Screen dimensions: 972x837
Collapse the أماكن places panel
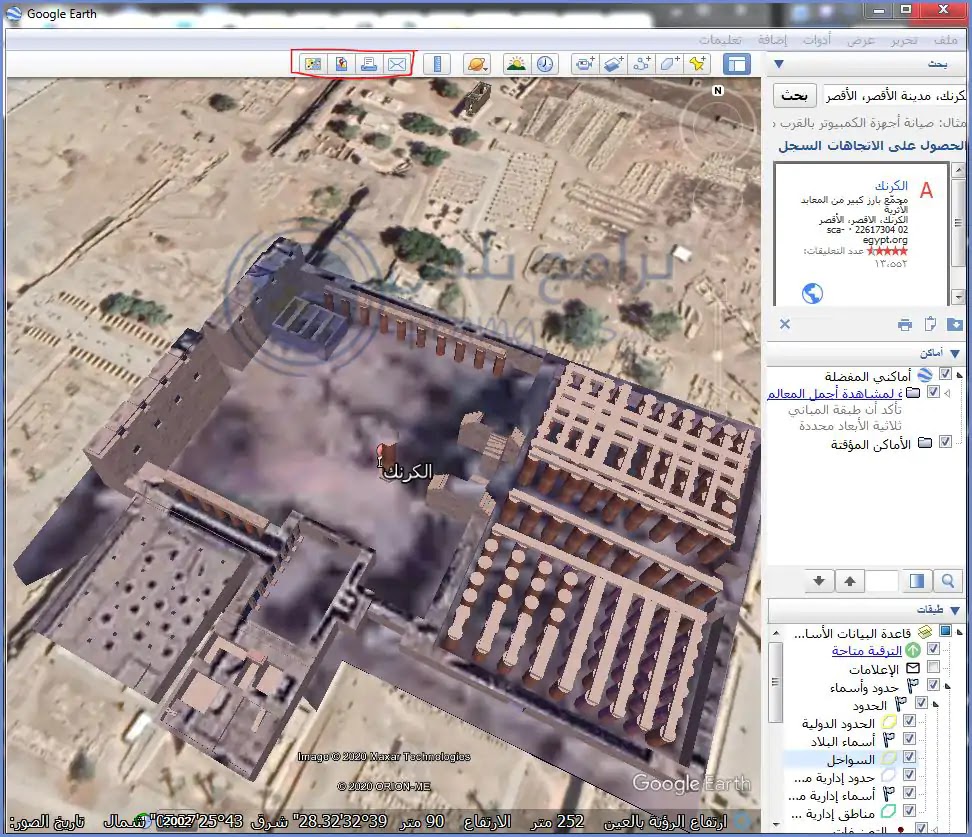coord(955,353)
